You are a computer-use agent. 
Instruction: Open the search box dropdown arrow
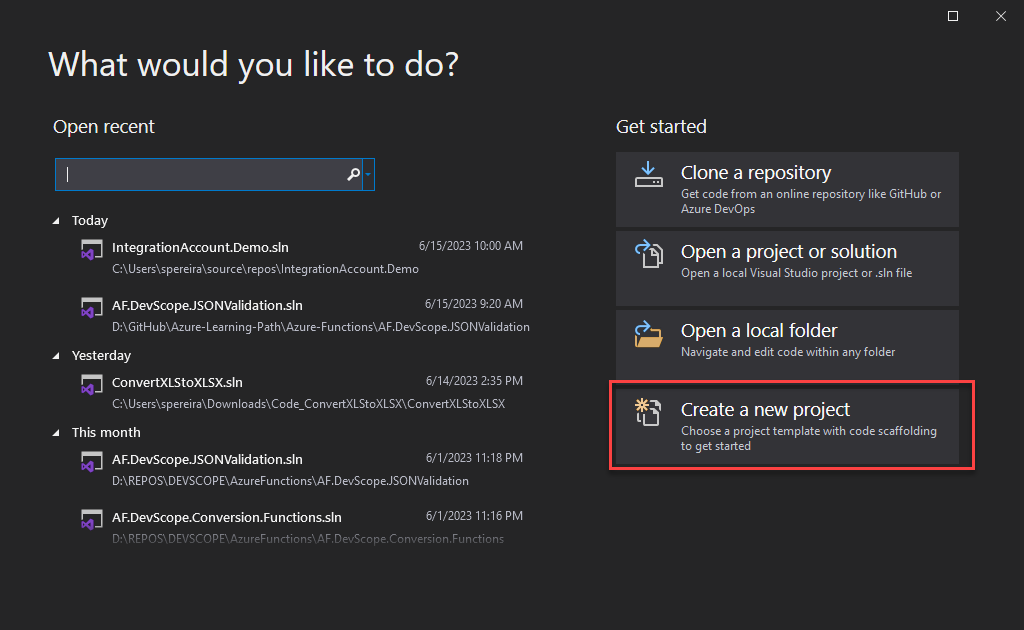(x=369, y=174)
